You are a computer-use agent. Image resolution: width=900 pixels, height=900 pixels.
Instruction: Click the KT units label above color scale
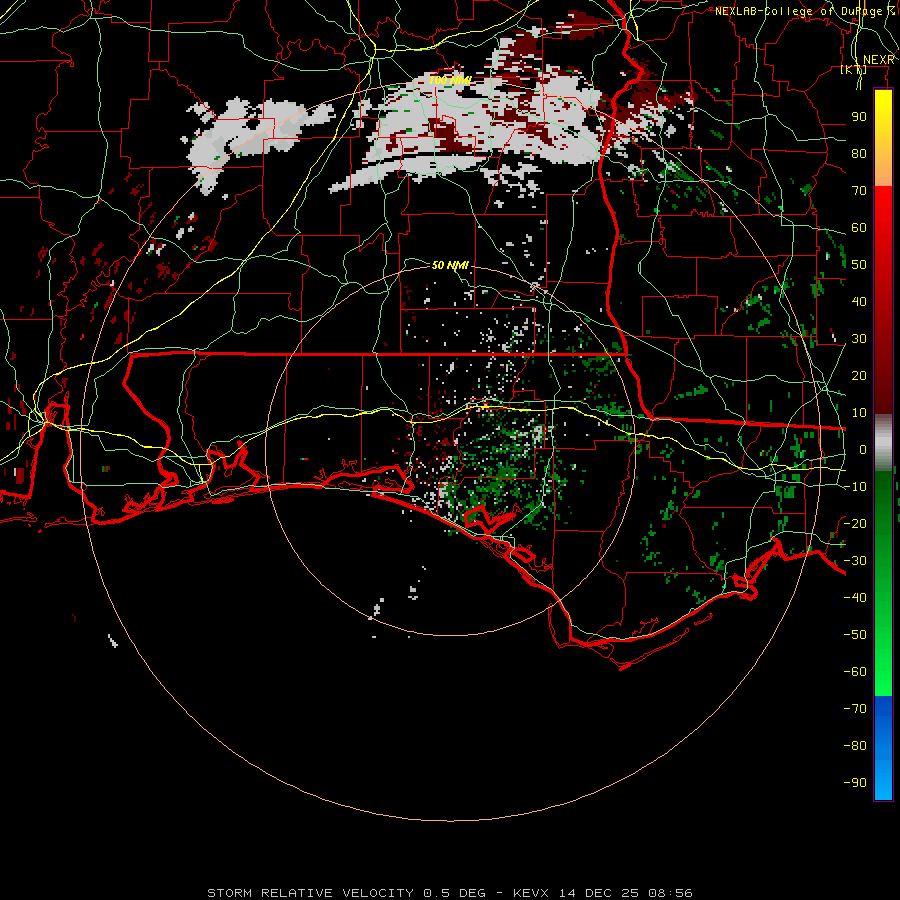[x=854, y=69]
